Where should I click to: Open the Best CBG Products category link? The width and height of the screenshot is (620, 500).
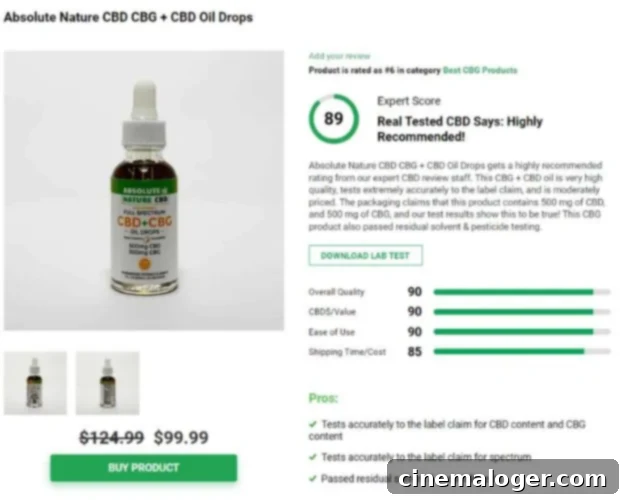coord(480,70)
